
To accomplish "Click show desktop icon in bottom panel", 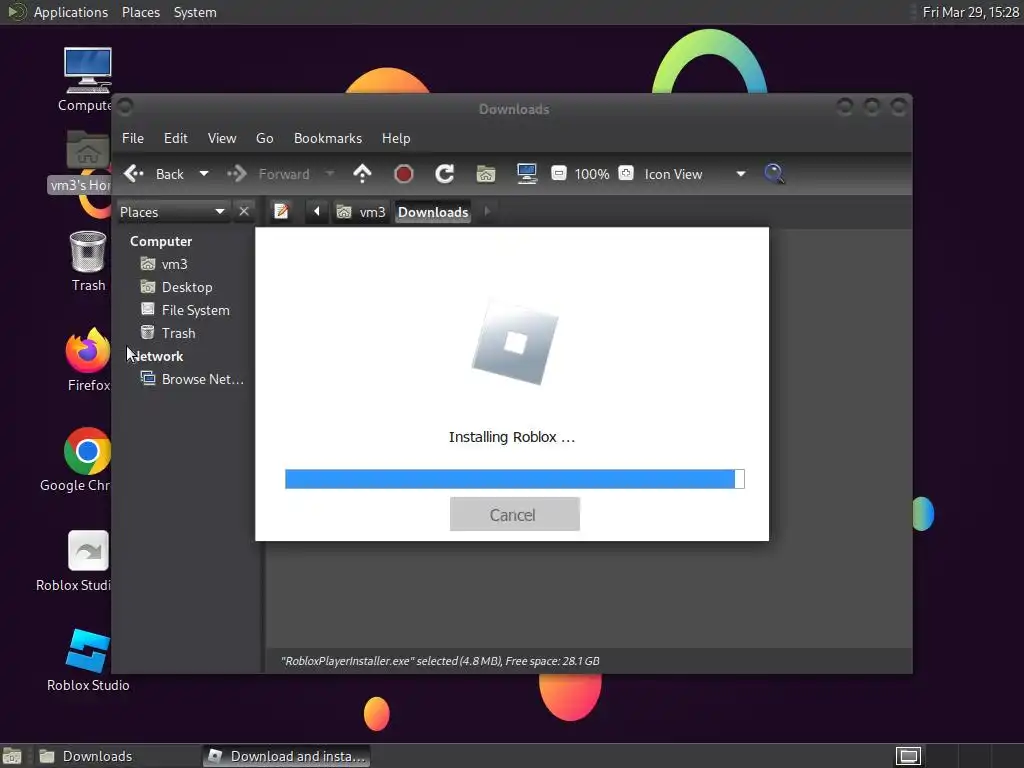I will click(12, 756).
